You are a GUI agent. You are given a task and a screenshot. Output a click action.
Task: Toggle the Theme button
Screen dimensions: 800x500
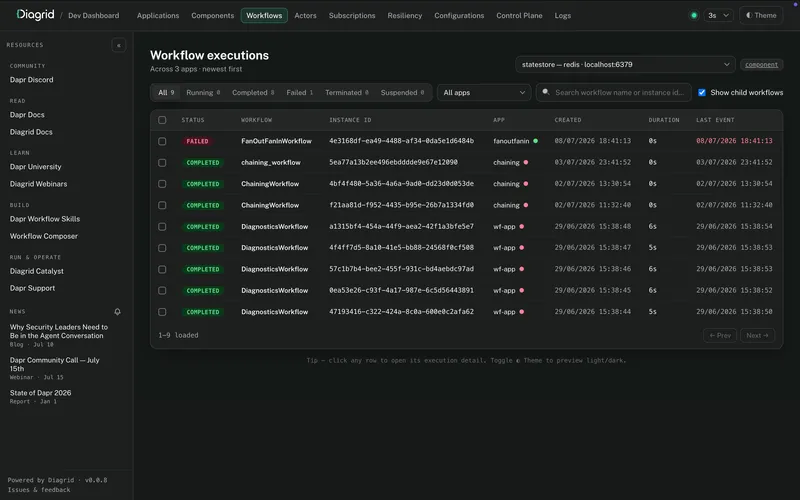[x=761, y=15]
